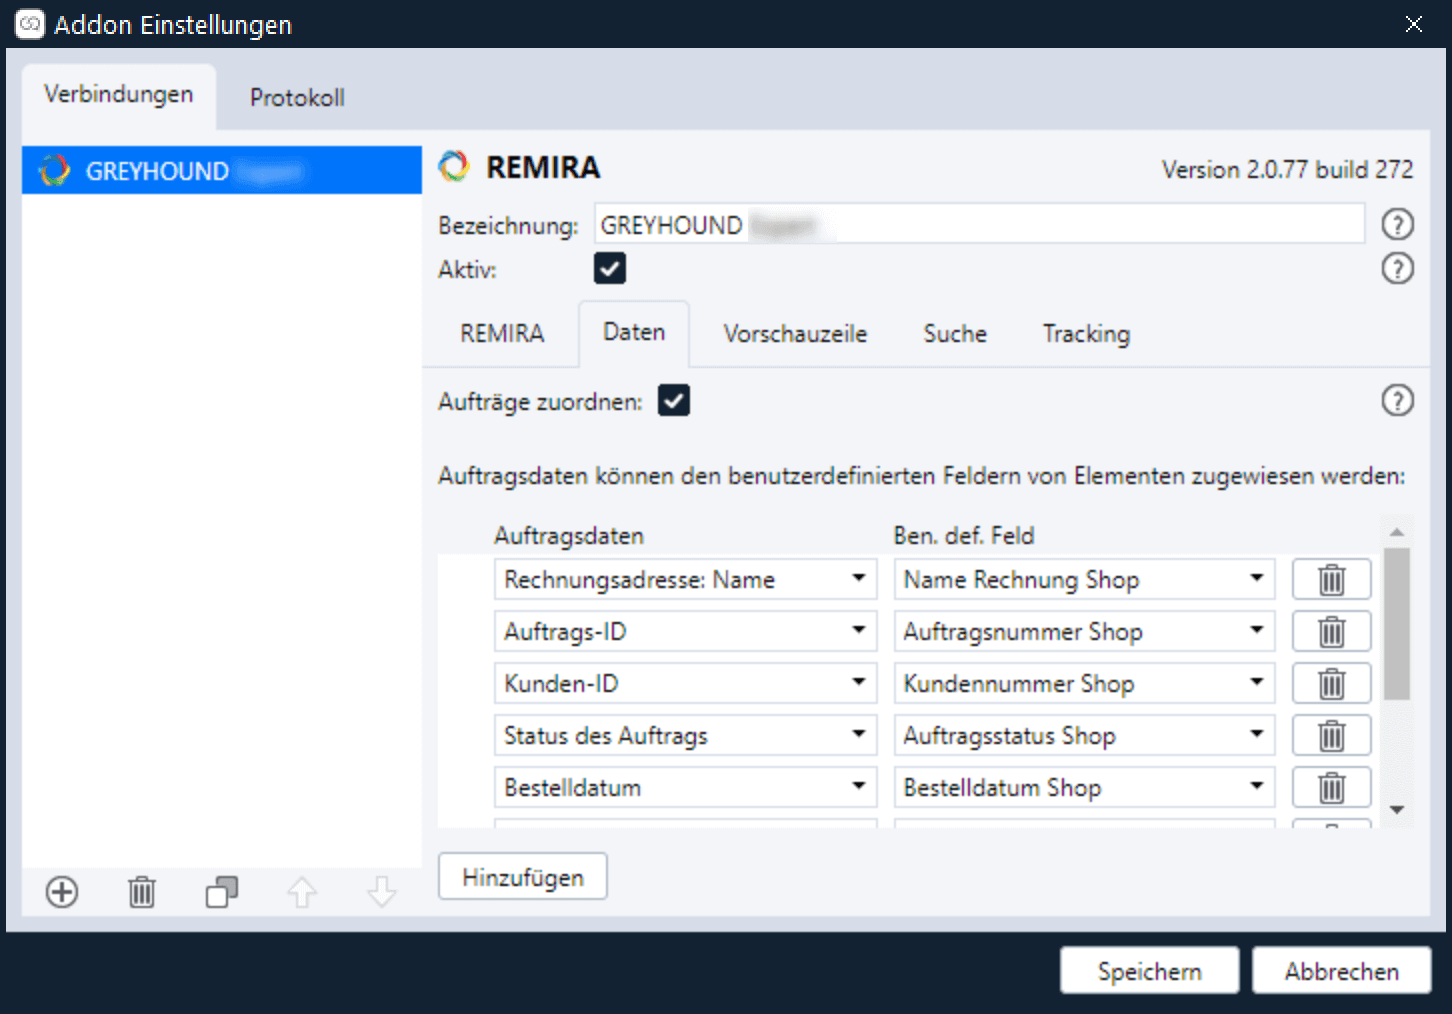Delete the selected connection in left panel
The image size is (1452, 1014).
click(x=142, y=891)
